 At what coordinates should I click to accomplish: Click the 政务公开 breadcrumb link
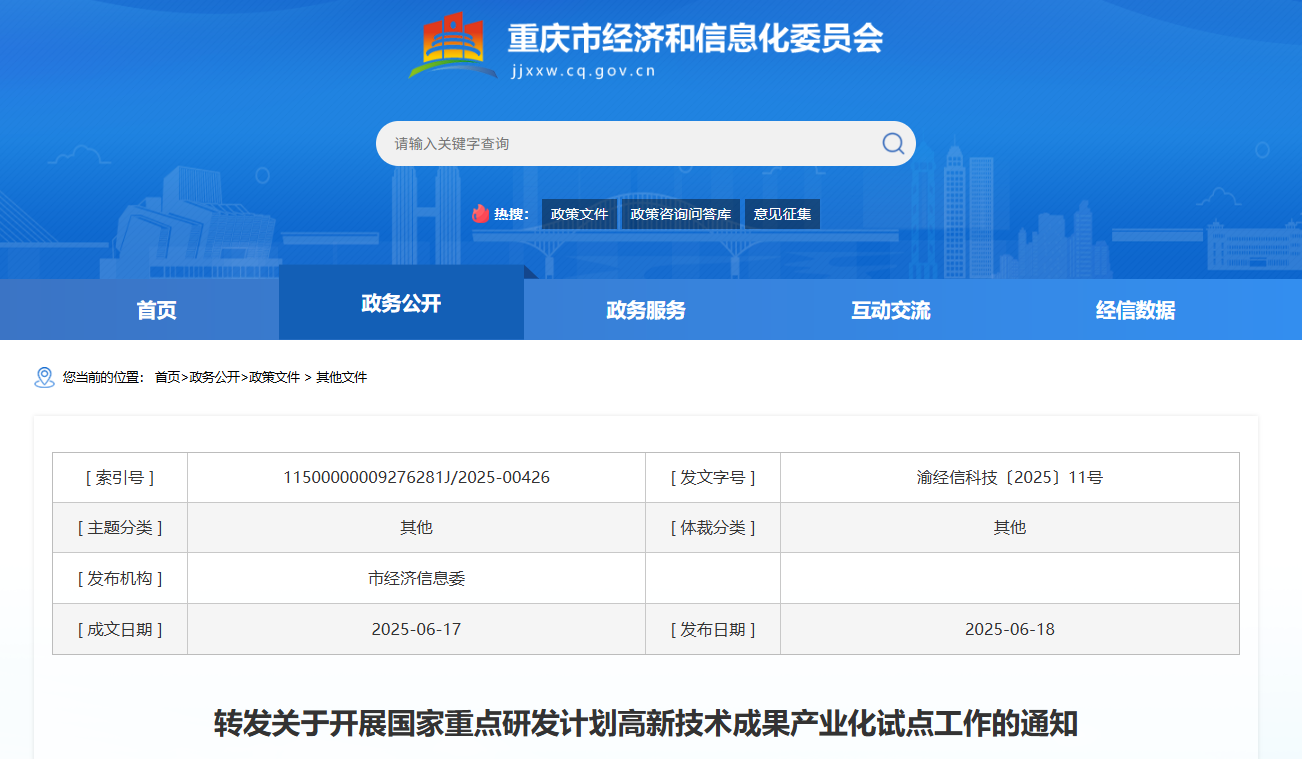click(214, 377)
